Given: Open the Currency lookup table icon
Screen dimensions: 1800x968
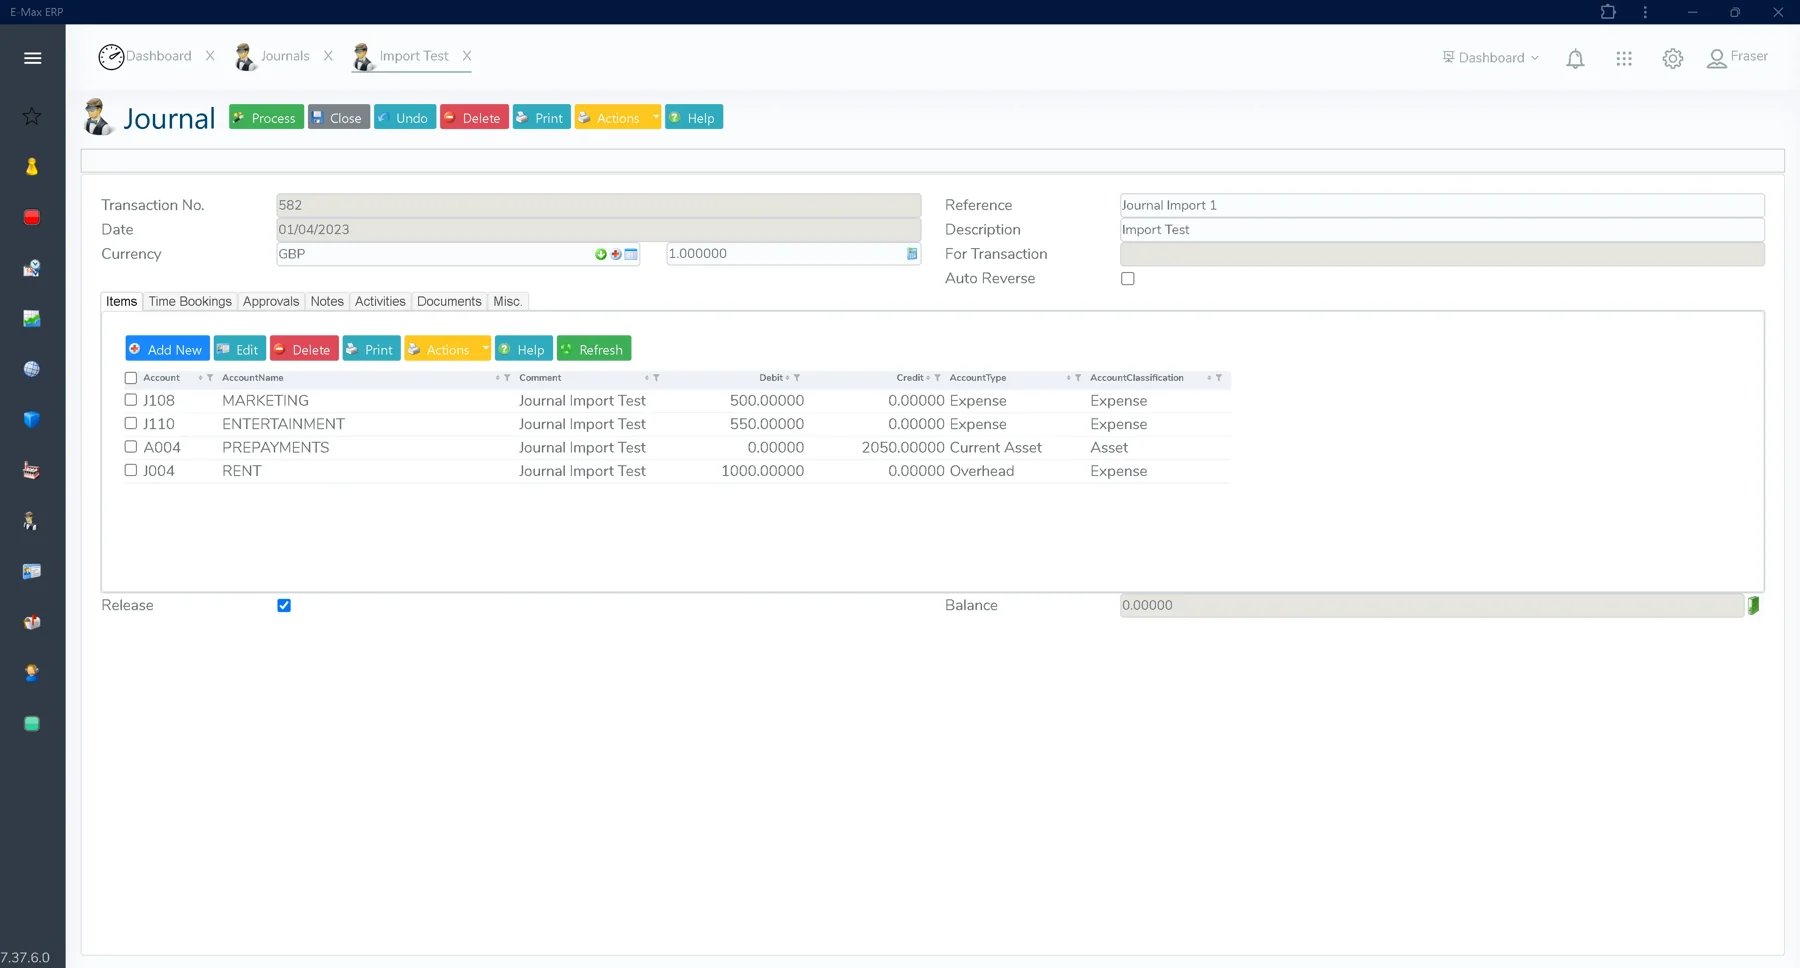Looking at the screenshot, I should (631, 254).
